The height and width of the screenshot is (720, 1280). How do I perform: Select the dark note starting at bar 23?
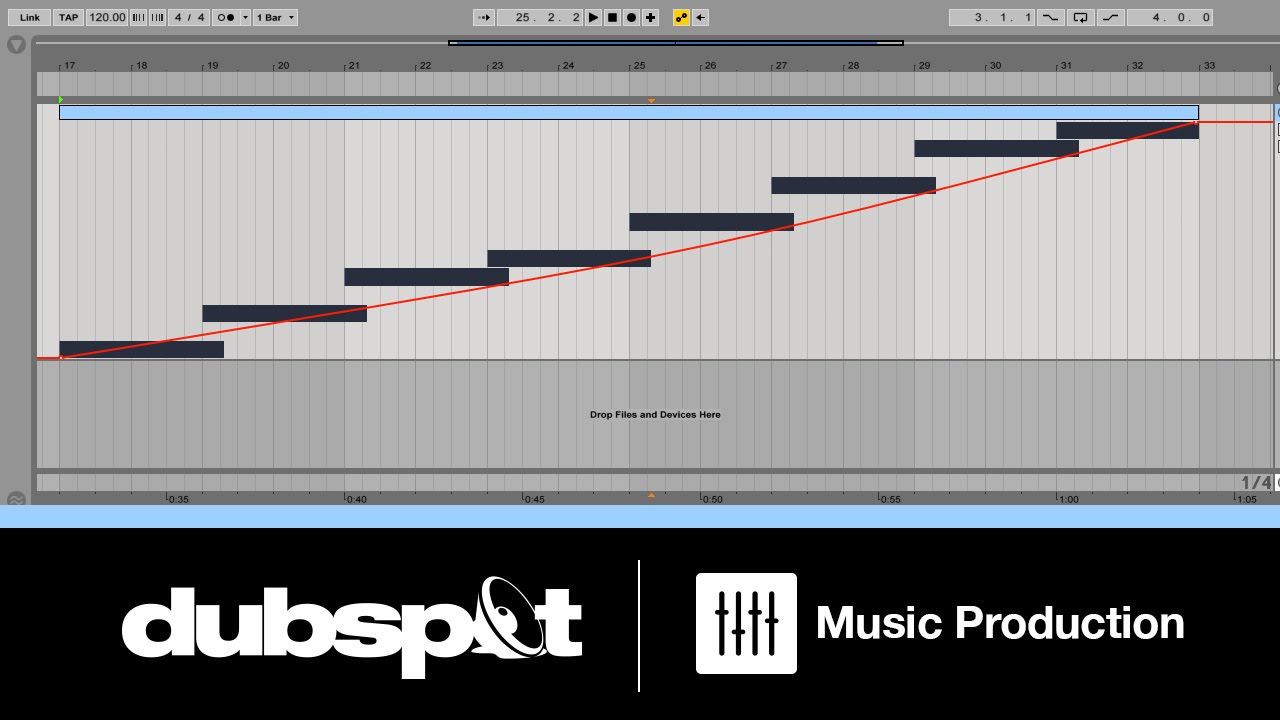click(569, 258)
